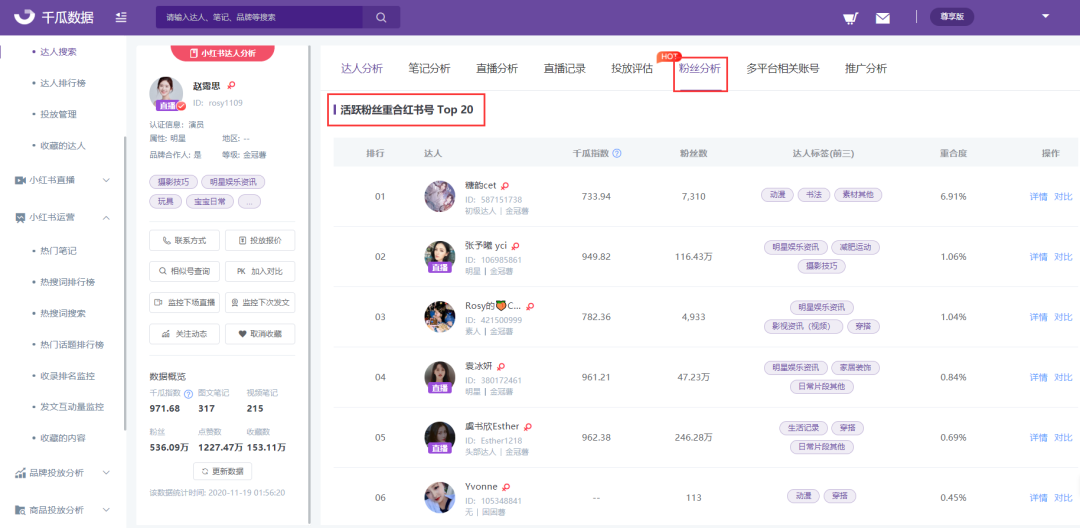Collapse the sidebar with the menu icon

point(121,17)
